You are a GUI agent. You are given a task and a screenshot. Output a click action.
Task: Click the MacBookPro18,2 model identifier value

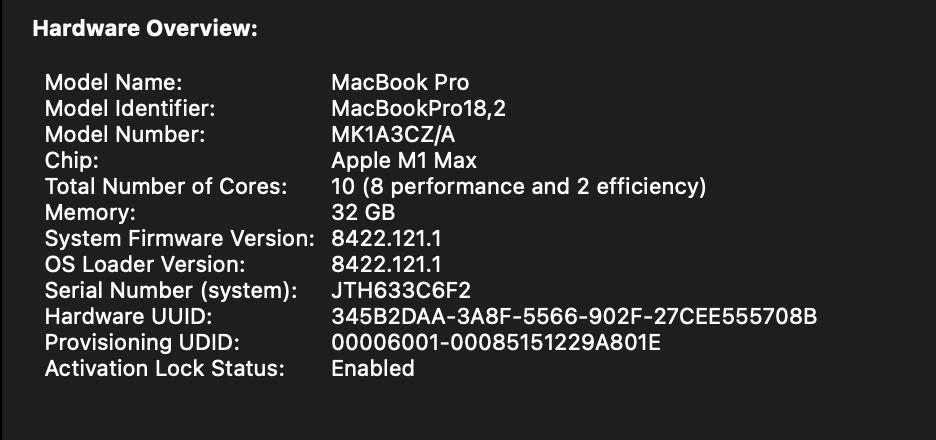coord(418,108)
